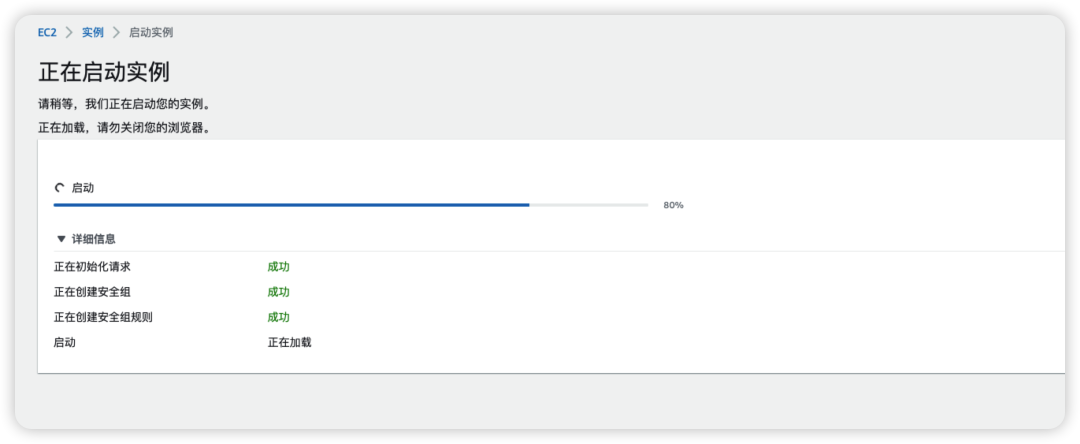Click the 详细信息 section header label
This screenshot has height=444, width=1080.
(x=94, y=240)
